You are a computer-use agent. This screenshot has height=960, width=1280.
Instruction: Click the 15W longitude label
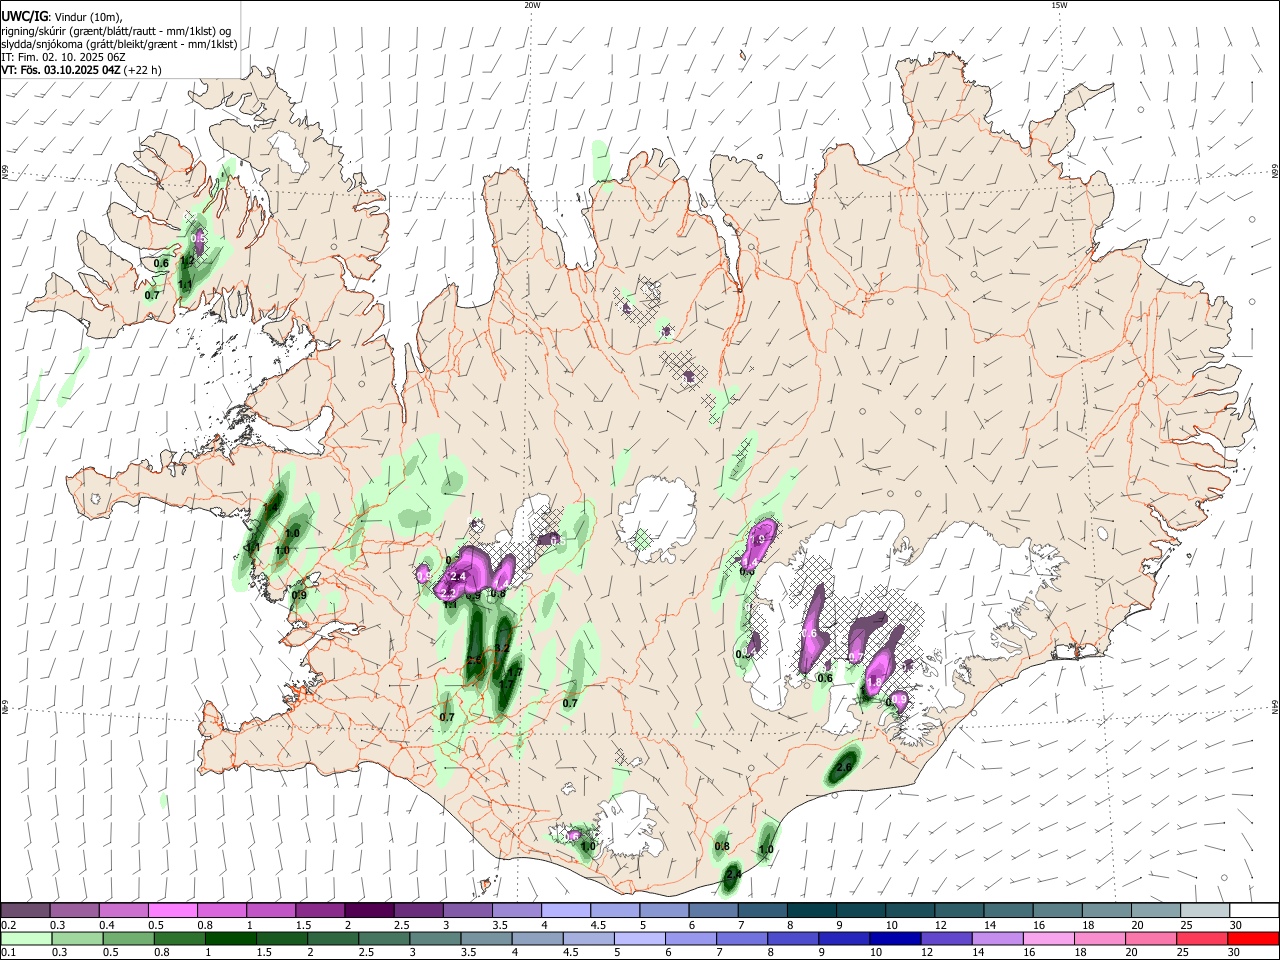(x=1058, y=5)
